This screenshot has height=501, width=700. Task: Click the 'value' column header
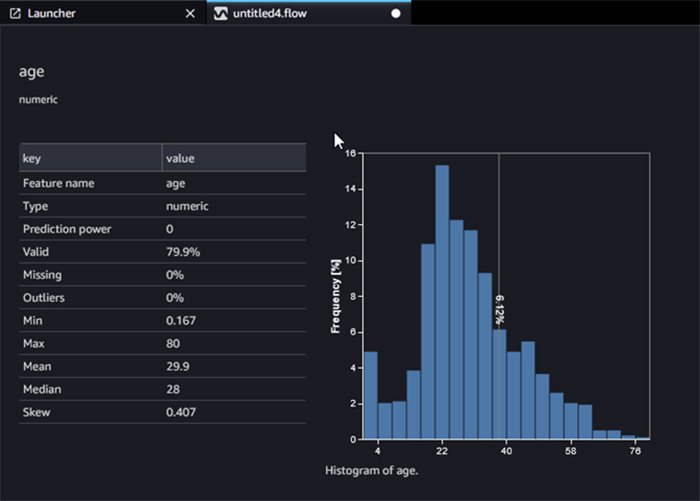pos(234,158)
